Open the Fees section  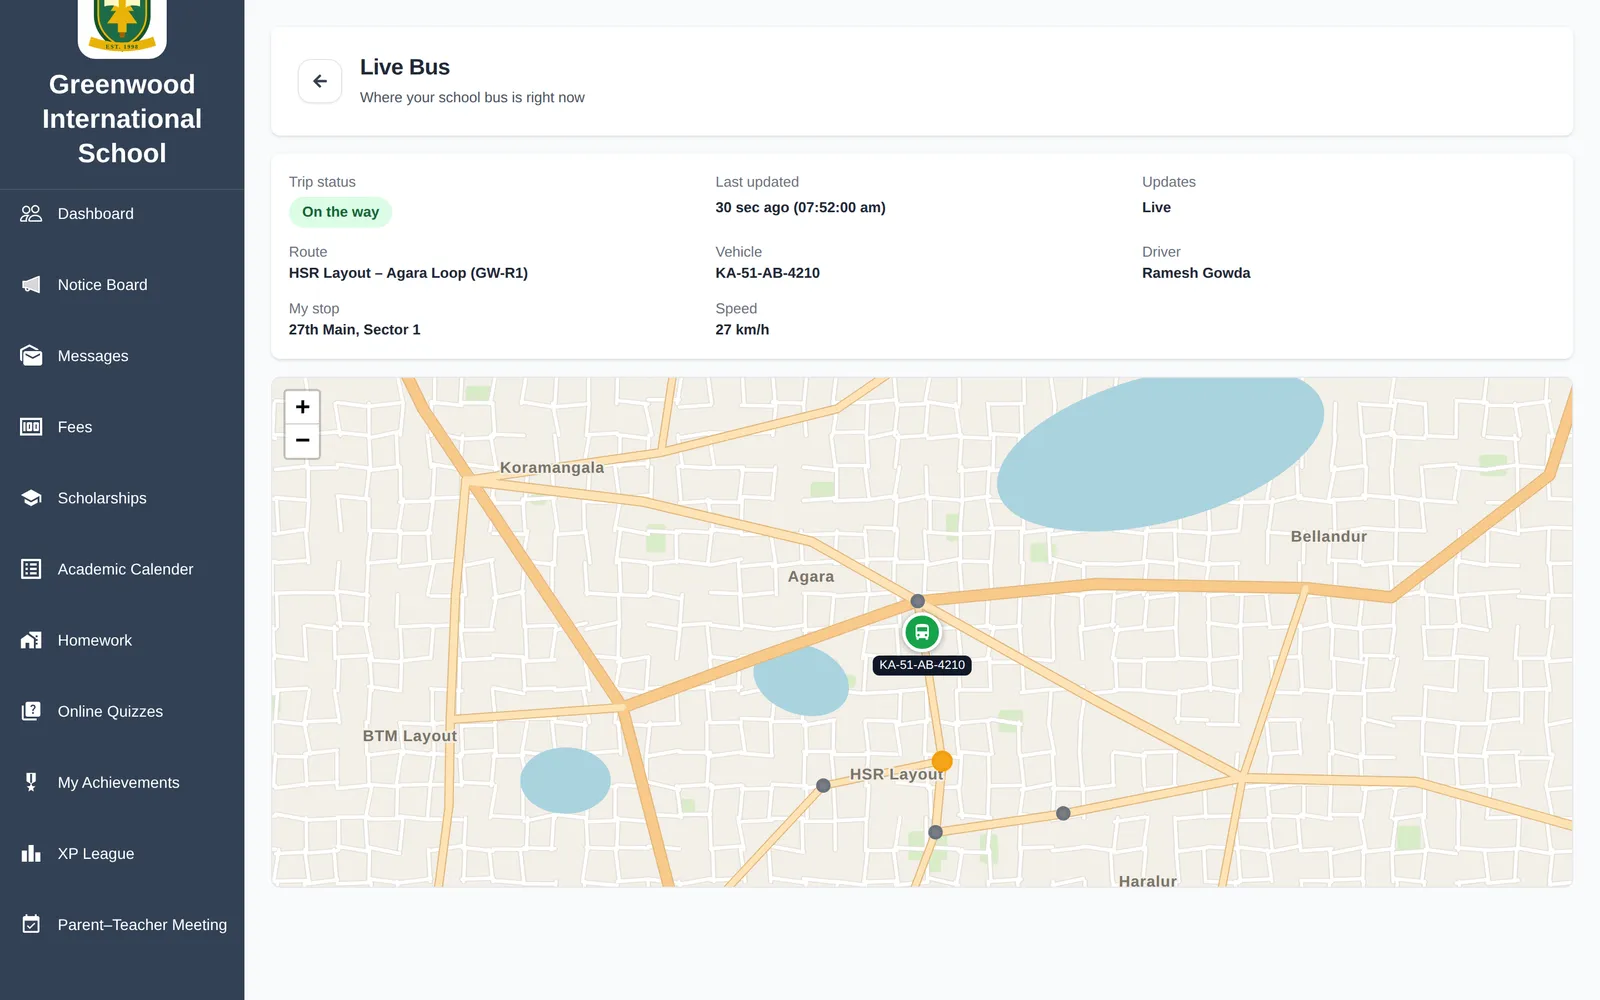(x=122, y=427)
